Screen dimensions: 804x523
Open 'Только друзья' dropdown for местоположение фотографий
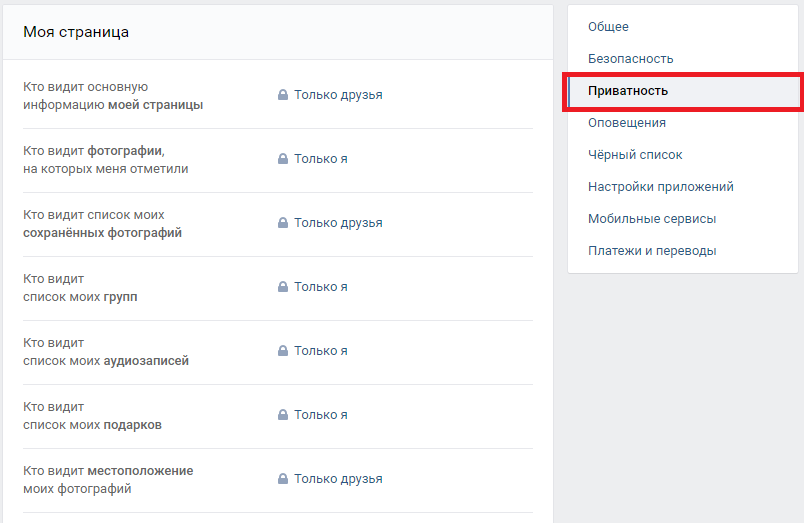[338, 479]
